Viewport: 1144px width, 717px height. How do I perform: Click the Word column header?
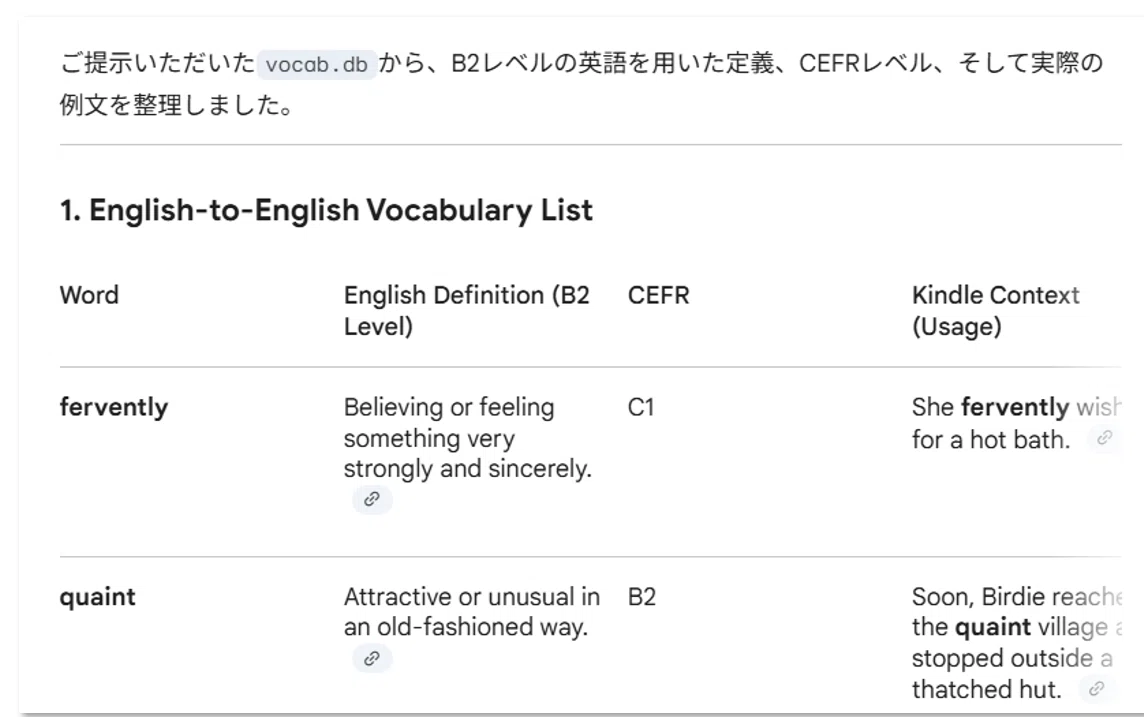(x=89, y=295)
